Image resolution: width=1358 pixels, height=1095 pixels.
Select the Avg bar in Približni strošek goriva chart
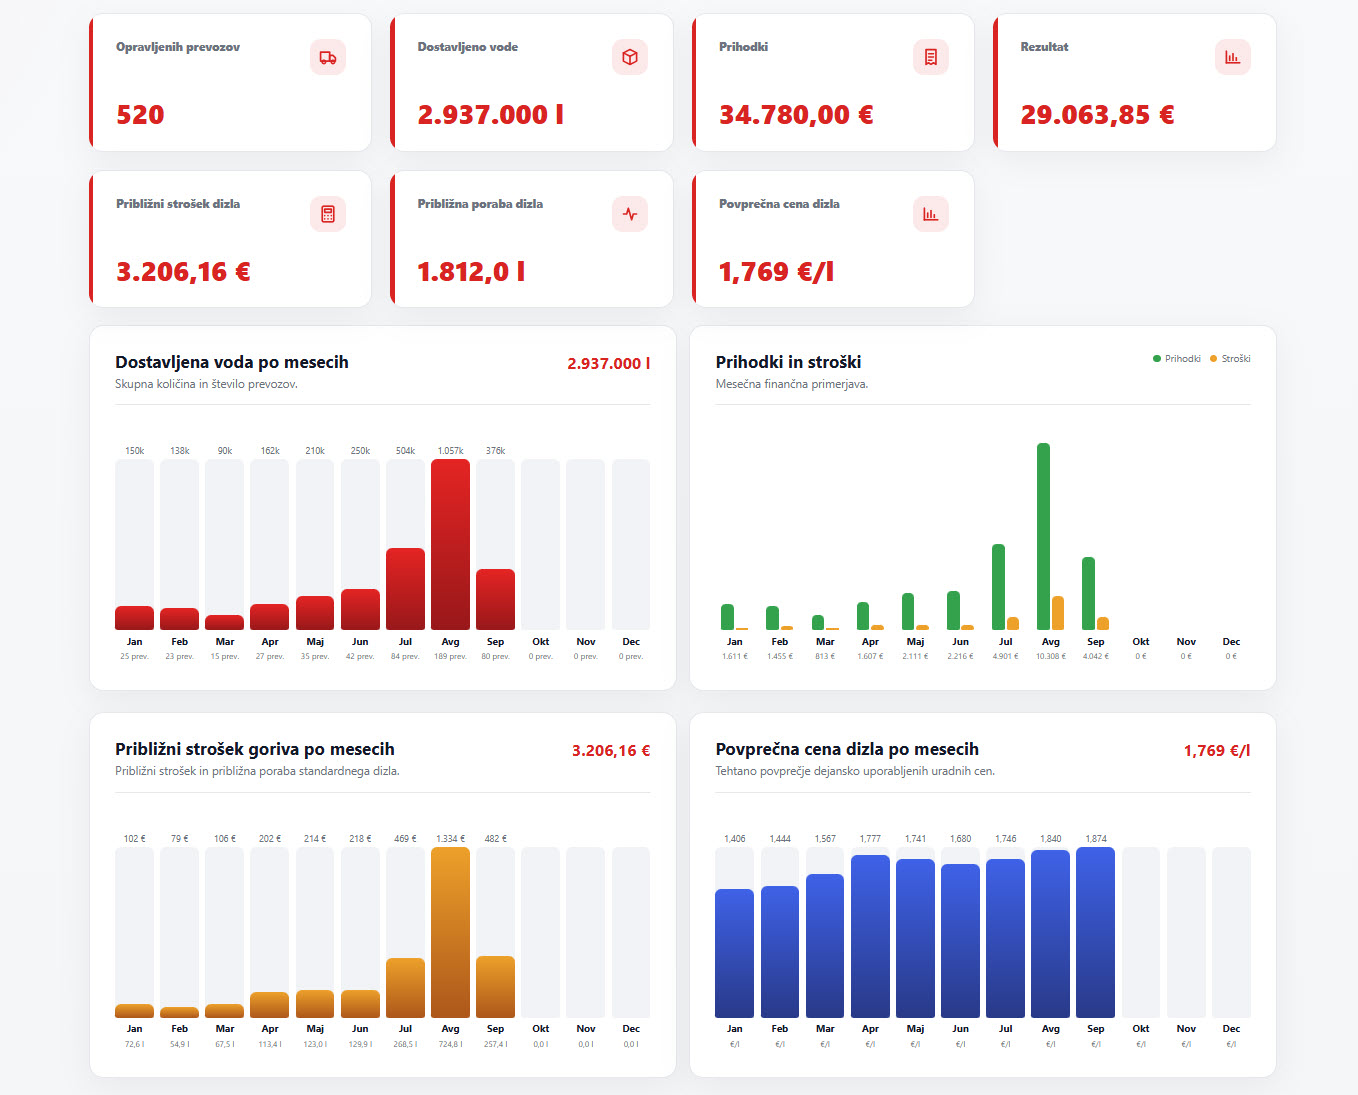(450, 932)
